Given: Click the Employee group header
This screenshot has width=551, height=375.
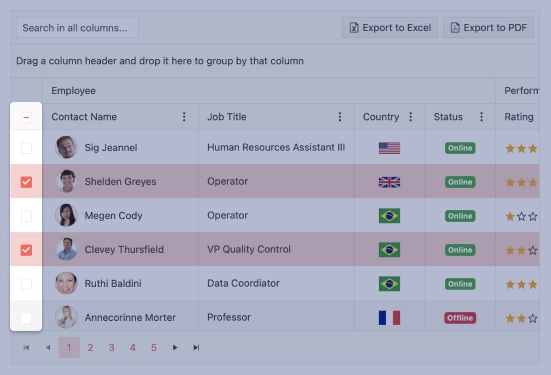Looking at the screenshot, I should point(73,91).
